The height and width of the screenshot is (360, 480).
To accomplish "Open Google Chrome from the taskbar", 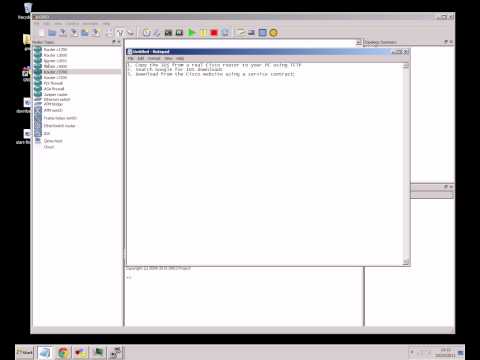I will point(63,353).
